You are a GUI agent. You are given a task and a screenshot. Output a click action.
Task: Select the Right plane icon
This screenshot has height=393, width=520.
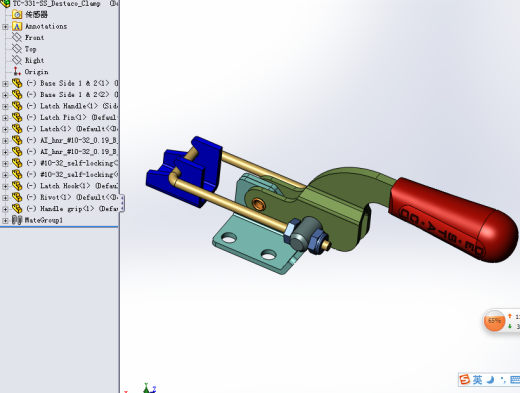(17, 60)
